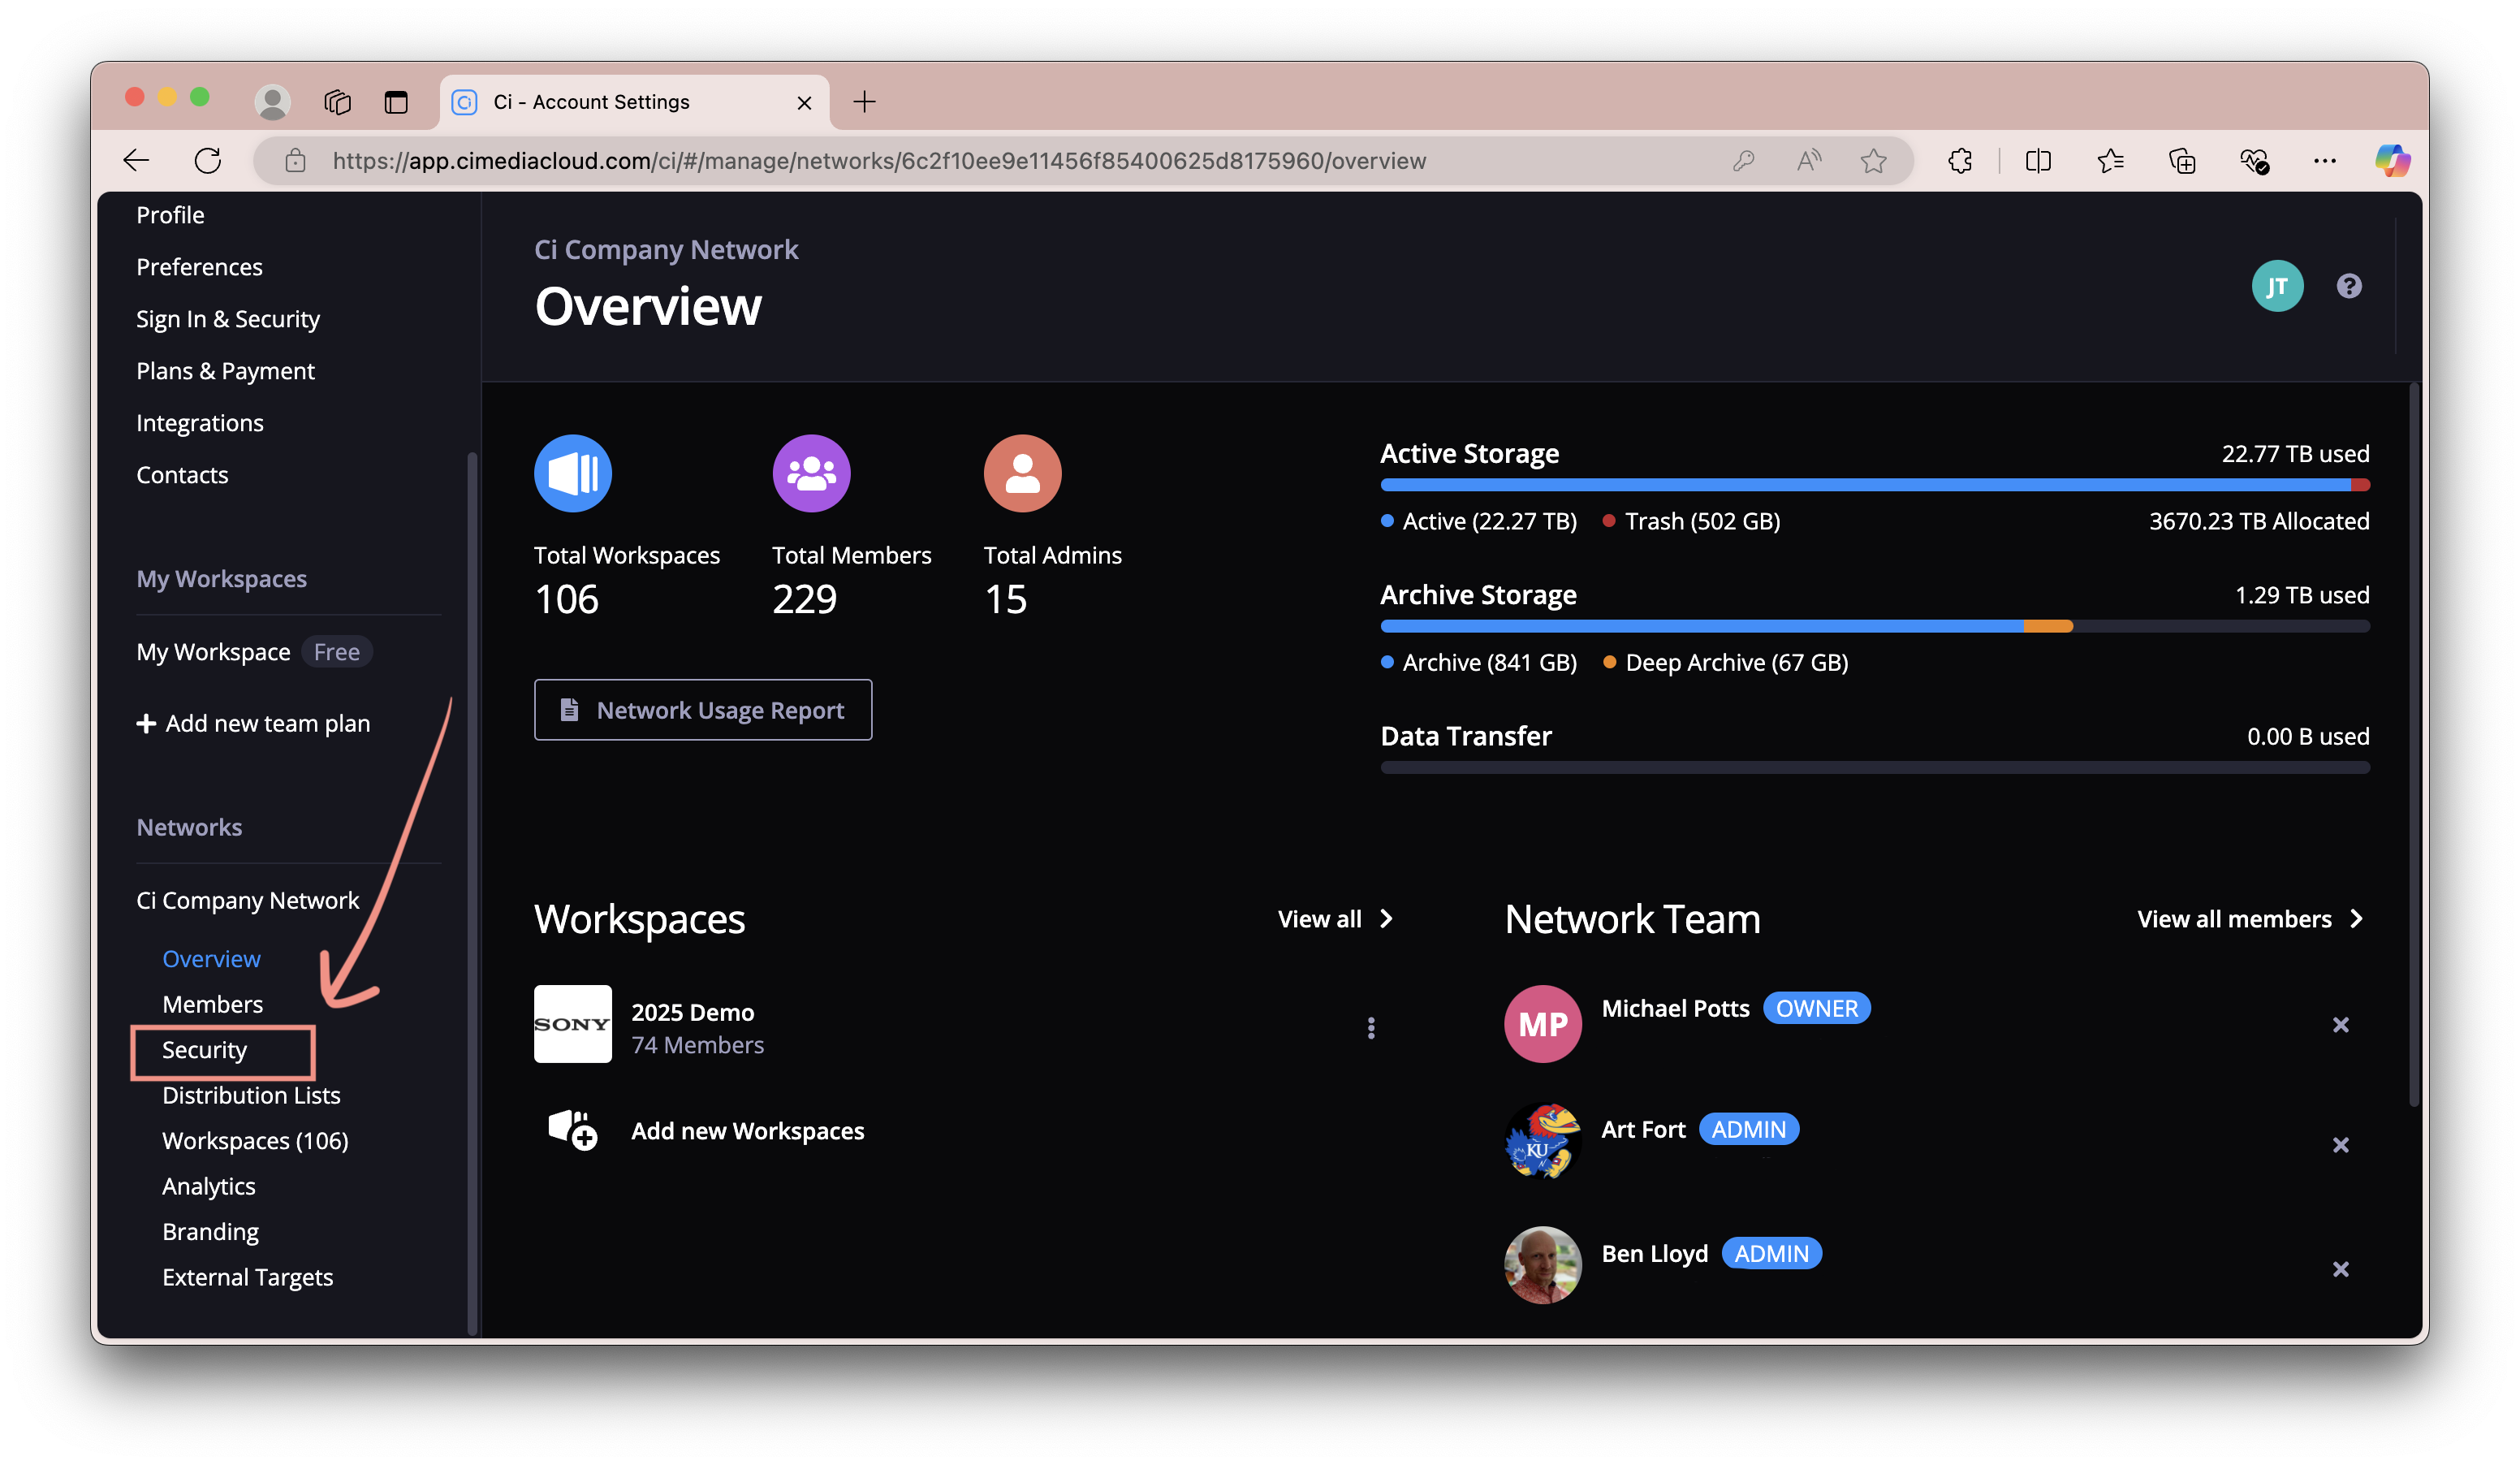Toggle the vertical tabs pane icon
The width and height of the screenshot is (2520, 1465).
[x=396, y=102]
